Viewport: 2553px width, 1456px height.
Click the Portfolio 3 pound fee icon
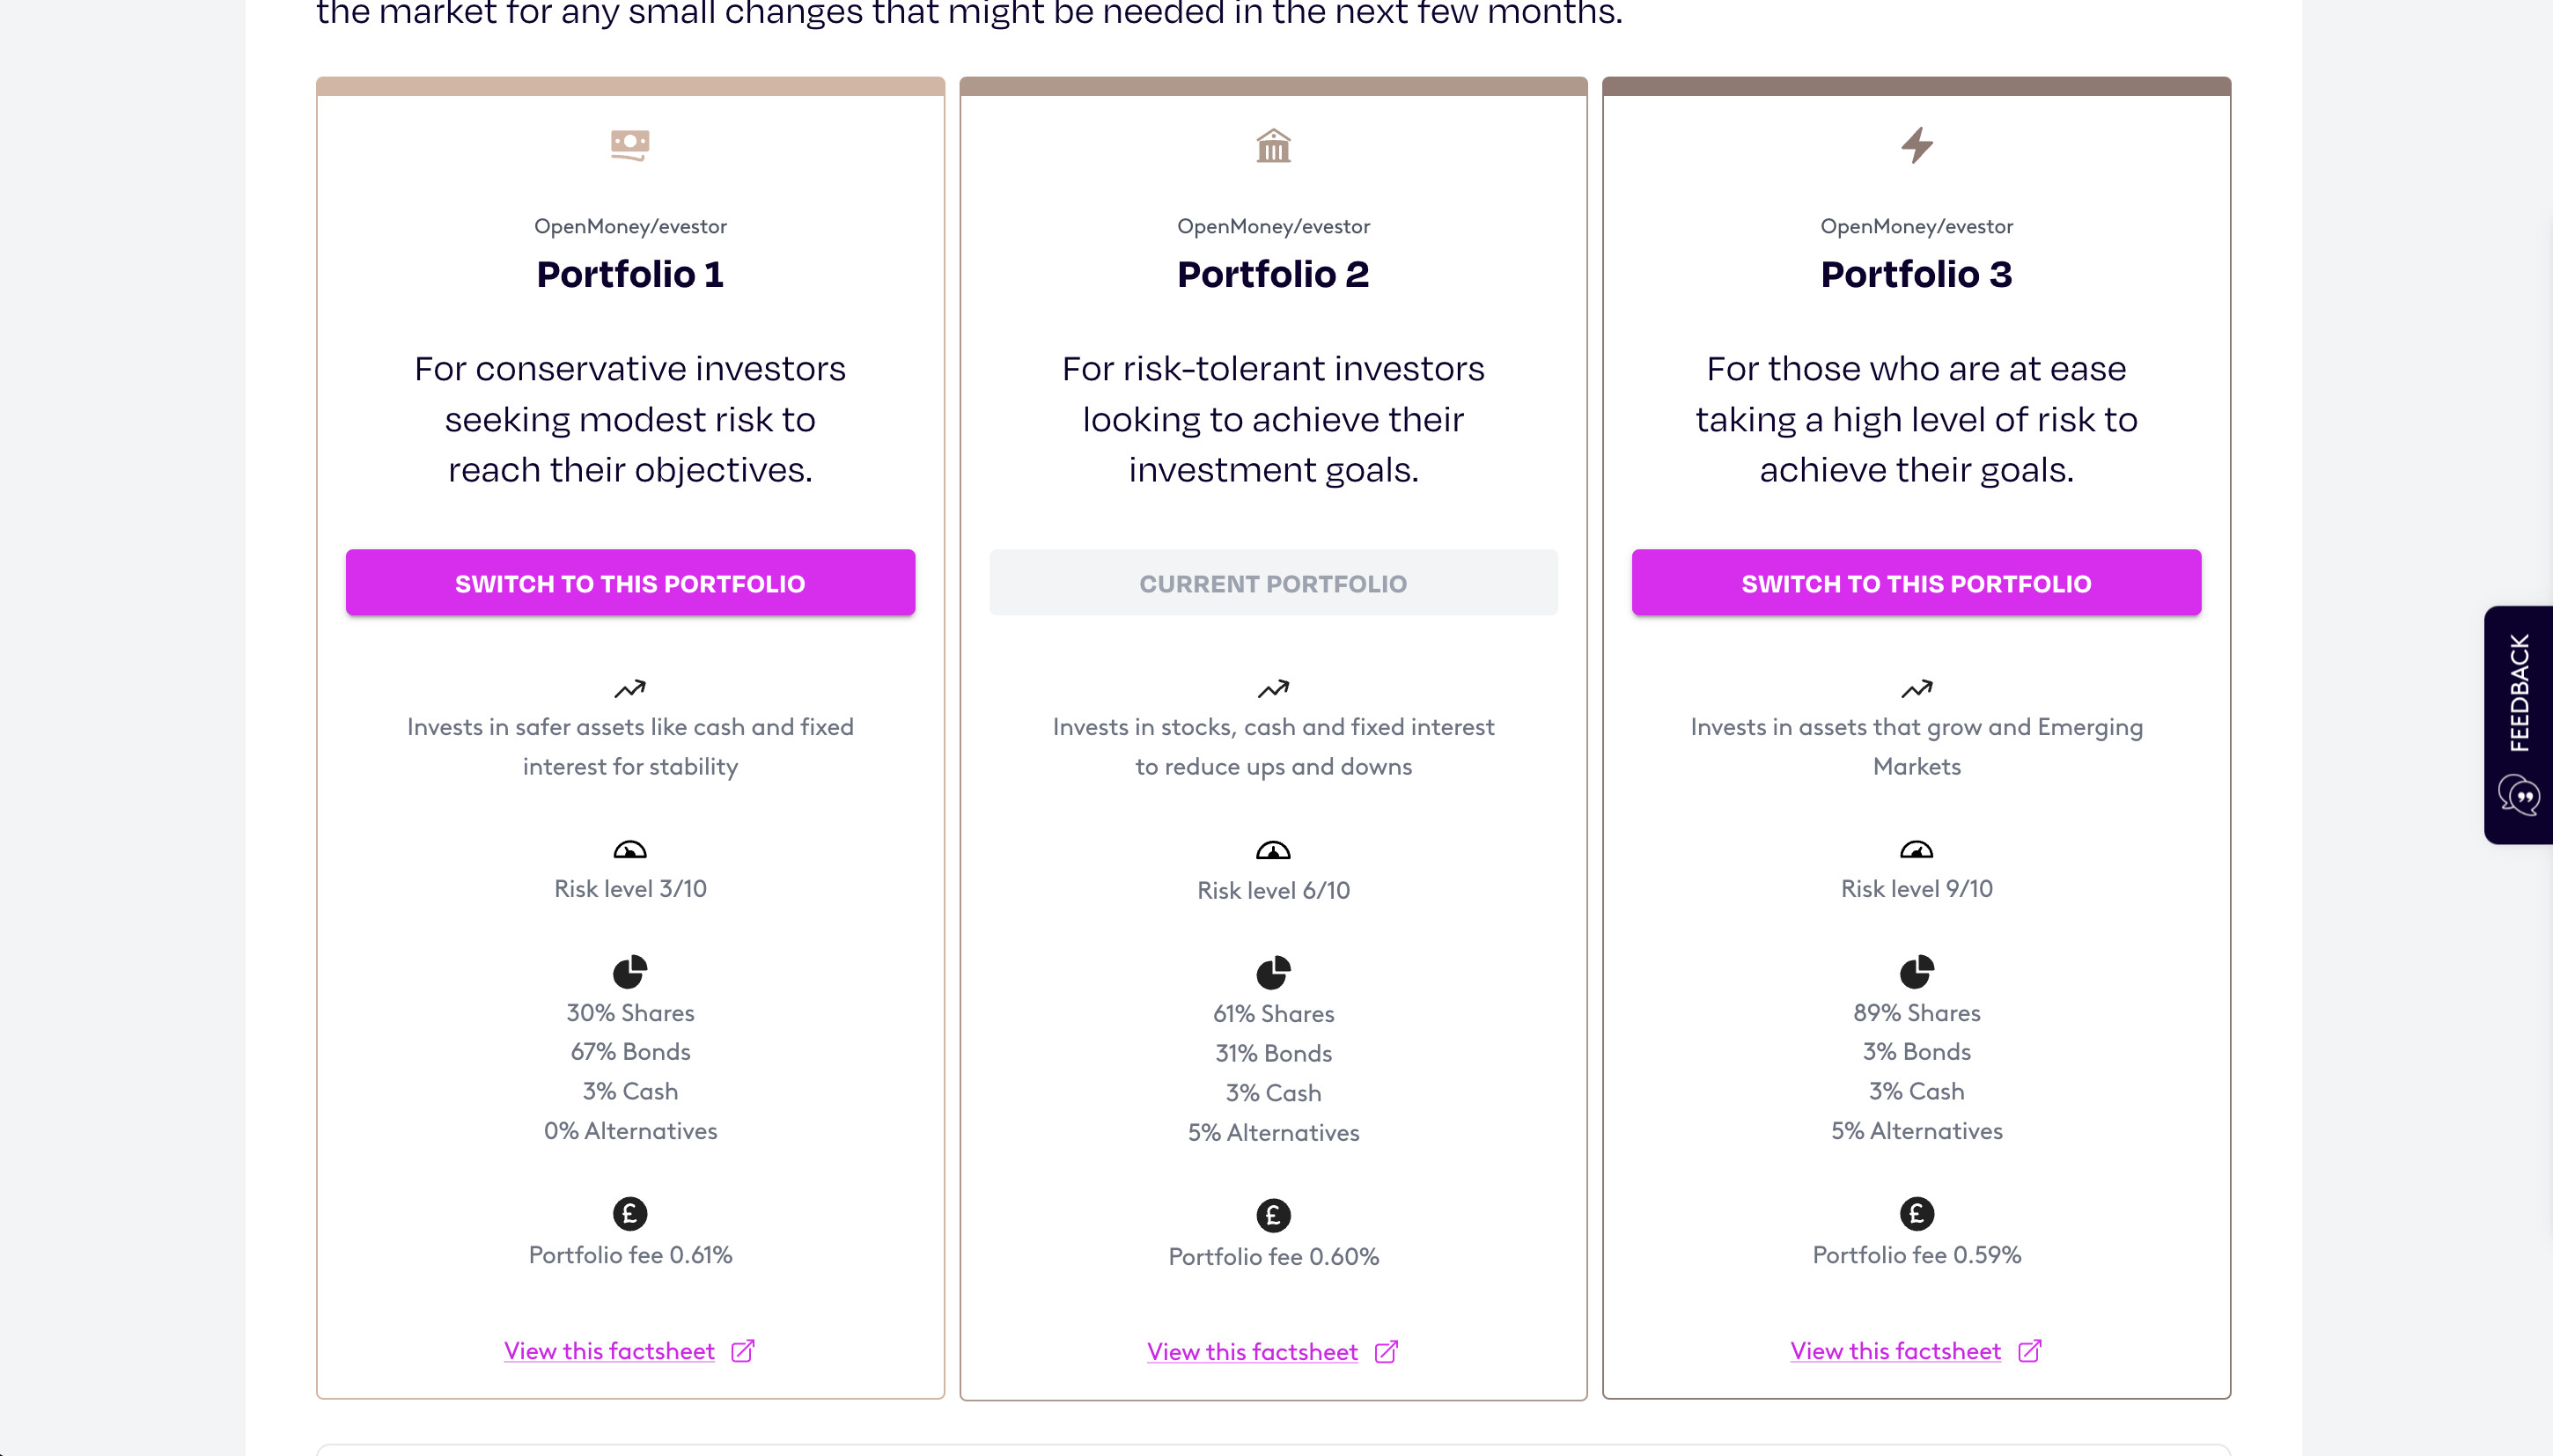[x=1916, y=1214]
